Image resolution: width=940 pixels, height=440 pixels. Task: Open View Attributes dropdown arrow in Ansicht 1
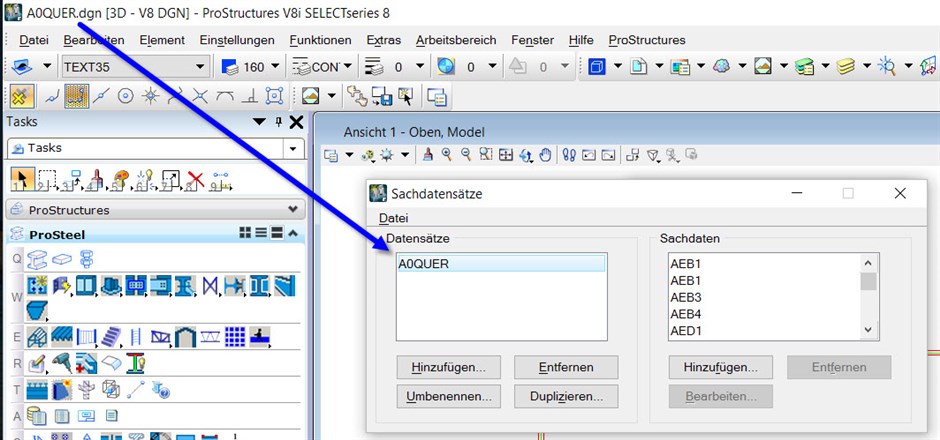click(350, 155)
